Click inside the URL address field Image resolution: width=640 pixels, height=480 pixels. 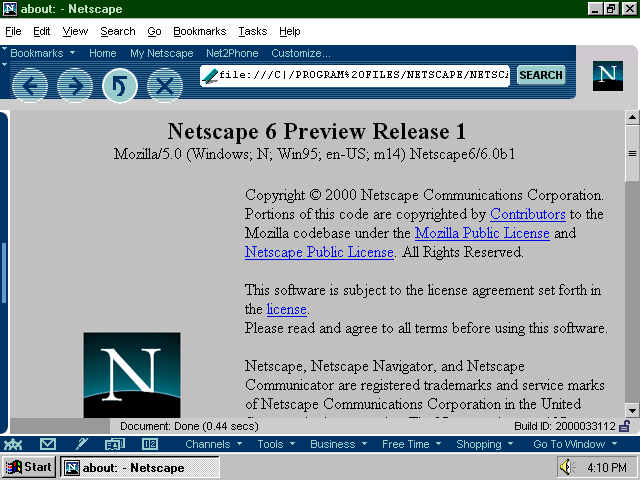click(360, 75)
